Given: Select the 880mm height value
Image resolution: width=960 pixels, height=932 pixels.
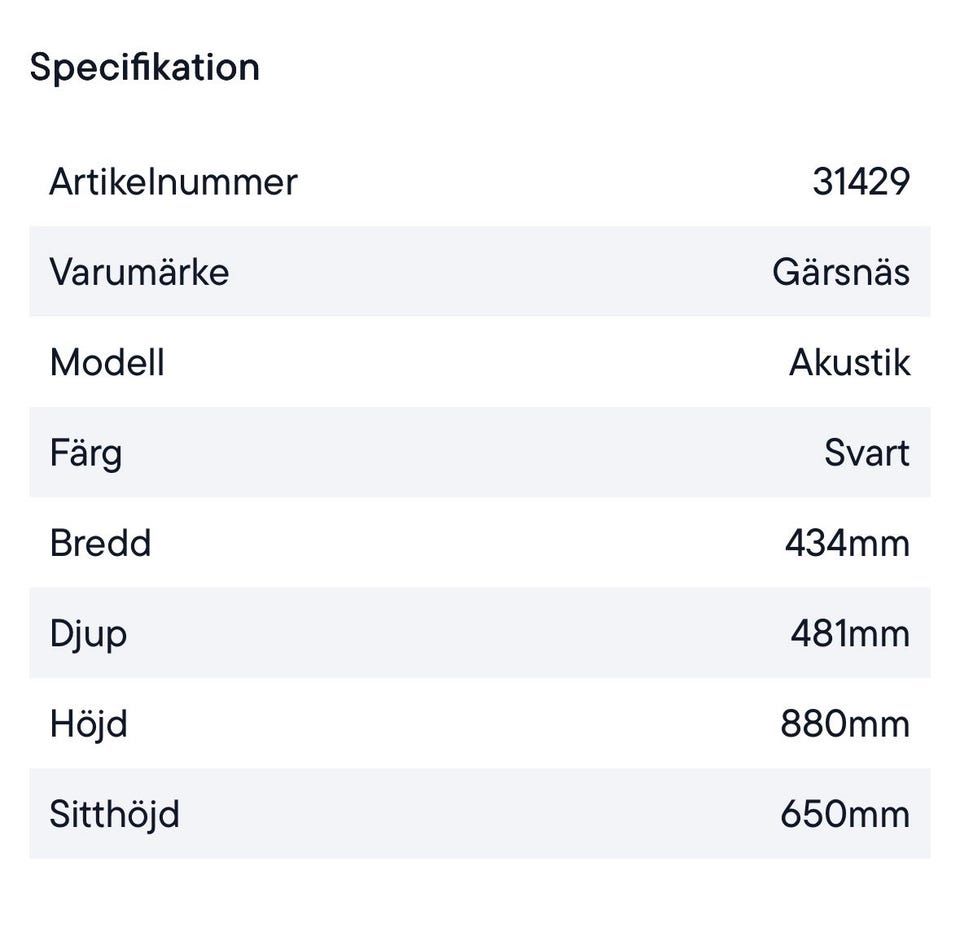Looking at the screenshot, I should coord(845,724).
